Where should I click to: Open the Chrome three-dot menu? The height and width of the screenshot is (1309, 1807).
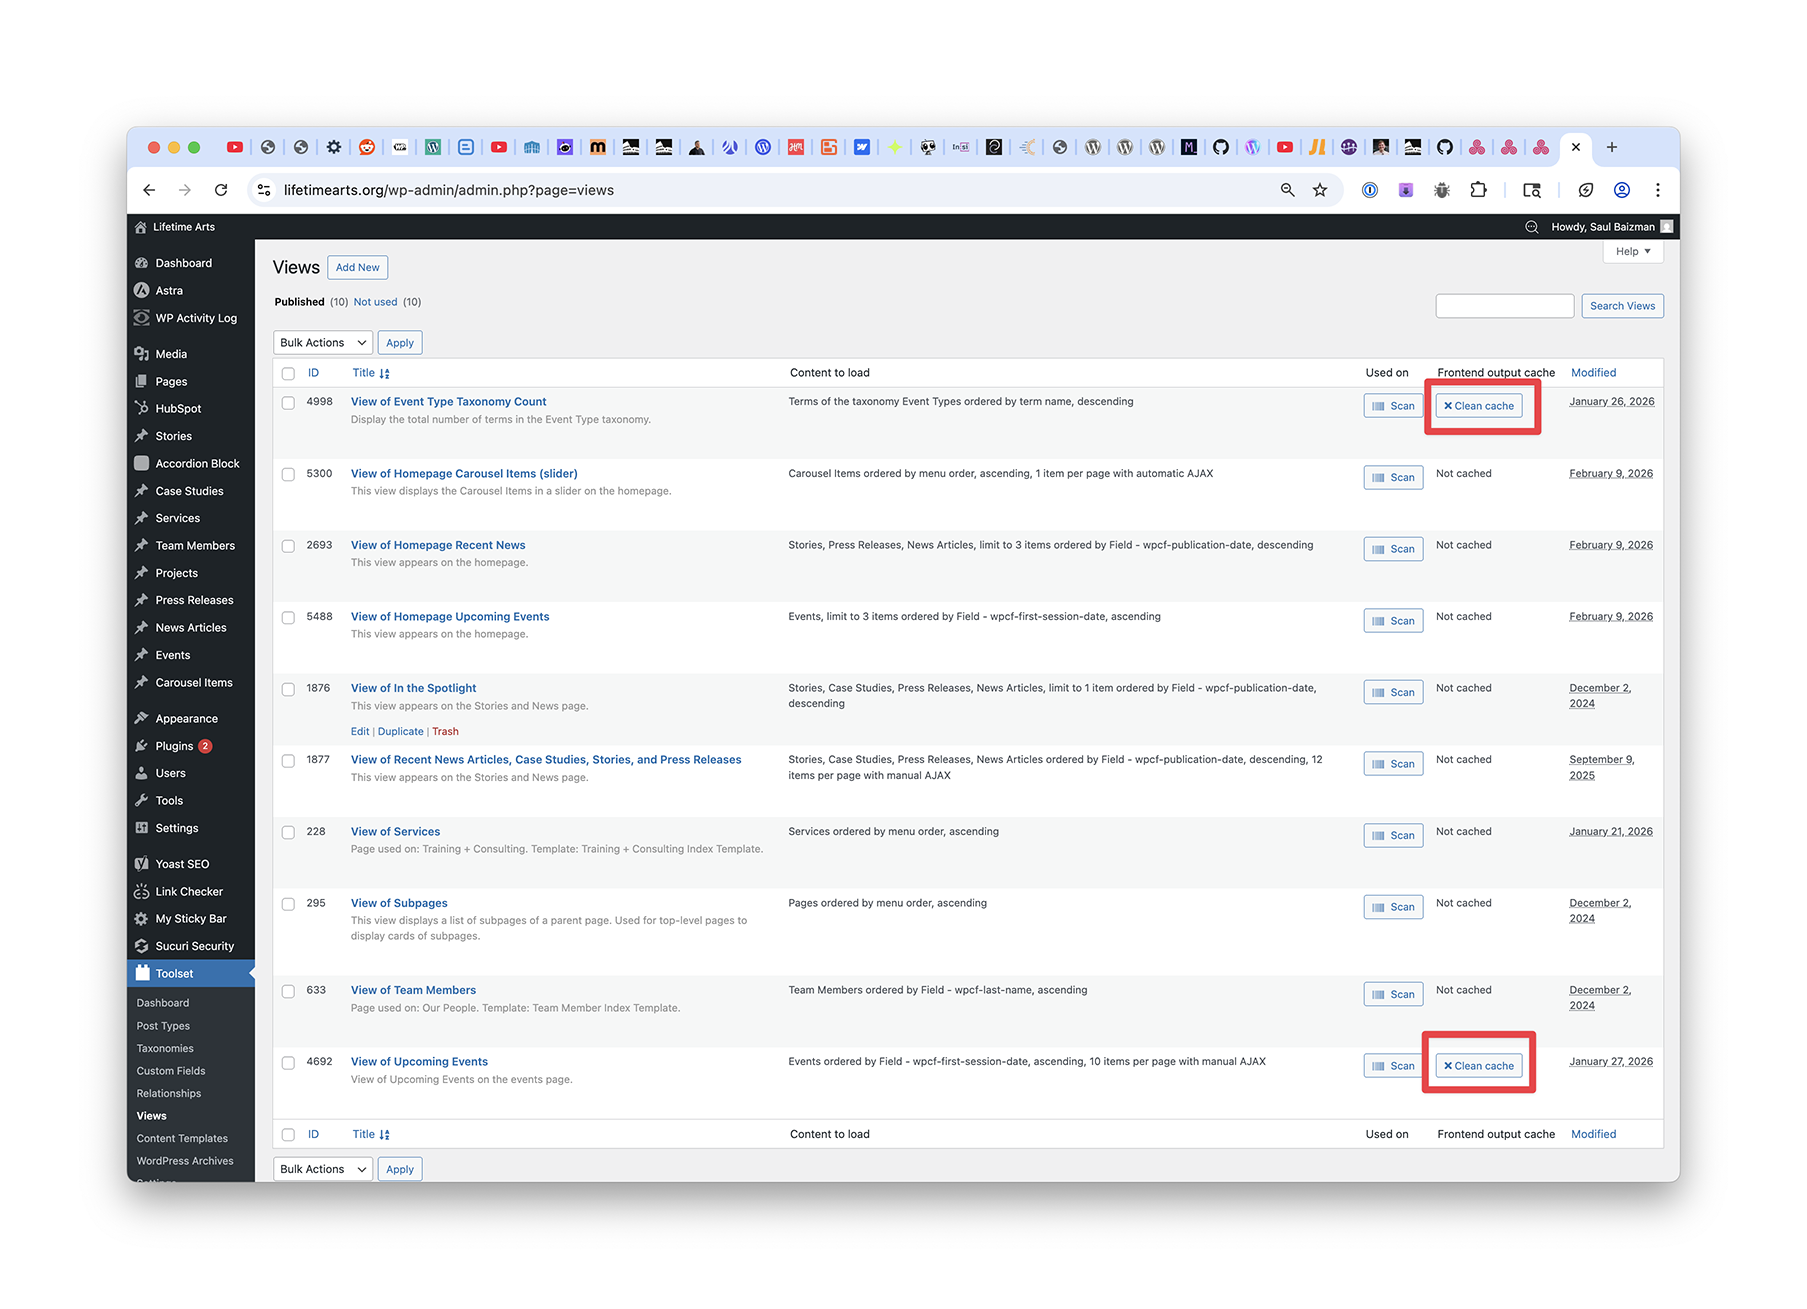(1657, 190)
